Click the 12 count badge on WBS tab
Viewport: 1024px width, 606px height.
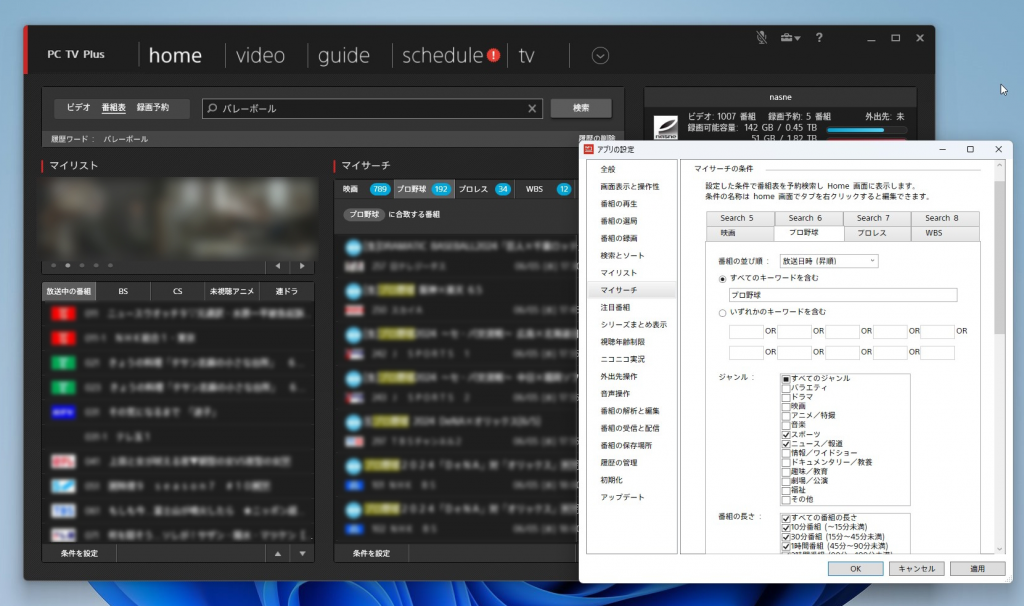564,189
